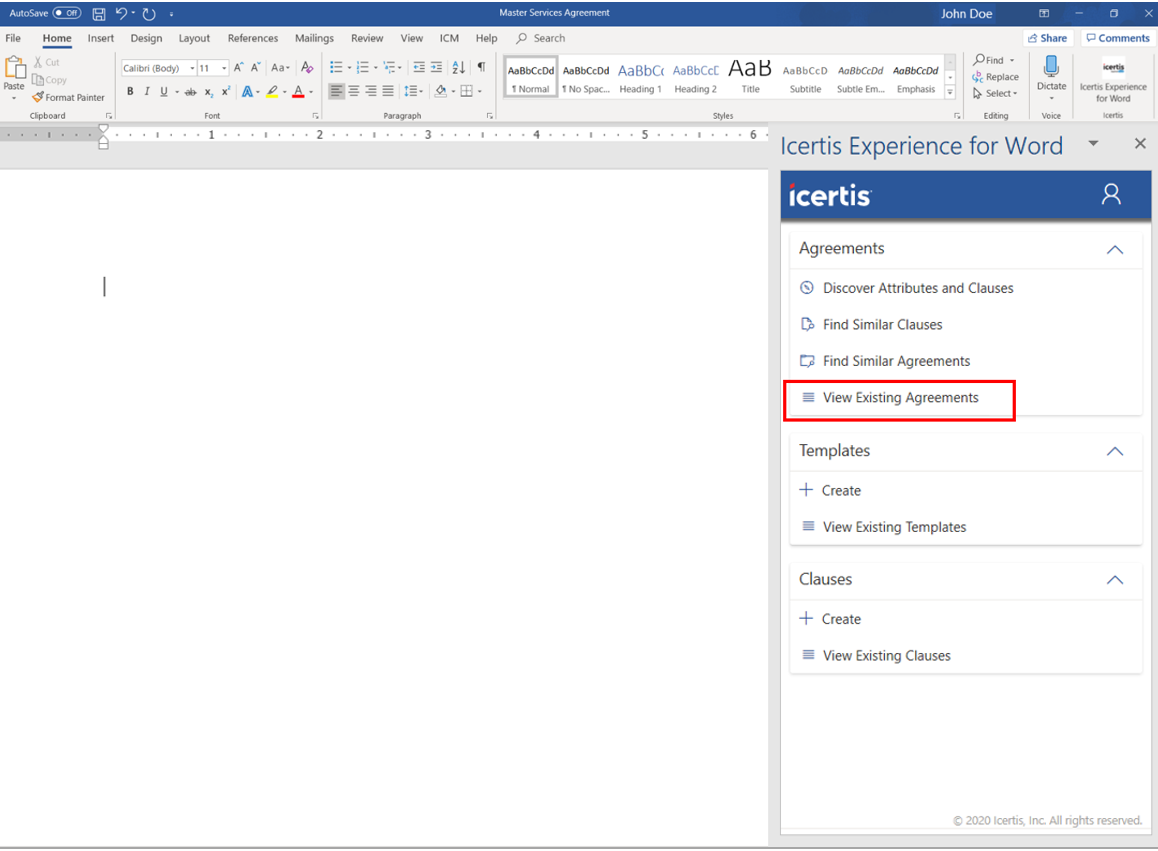Viewport: 1158px width, 851px height.
Task: Click Find Similar Clauses
Action: click(x=882, y=325)
